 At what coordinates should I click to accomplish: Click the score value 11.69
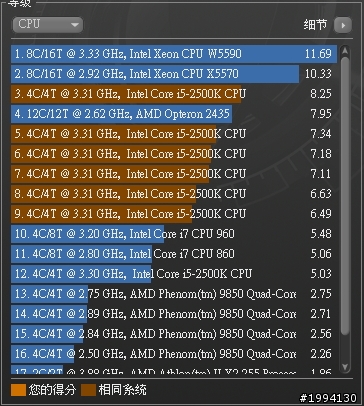pyautogui.click(x=318, y=54)
